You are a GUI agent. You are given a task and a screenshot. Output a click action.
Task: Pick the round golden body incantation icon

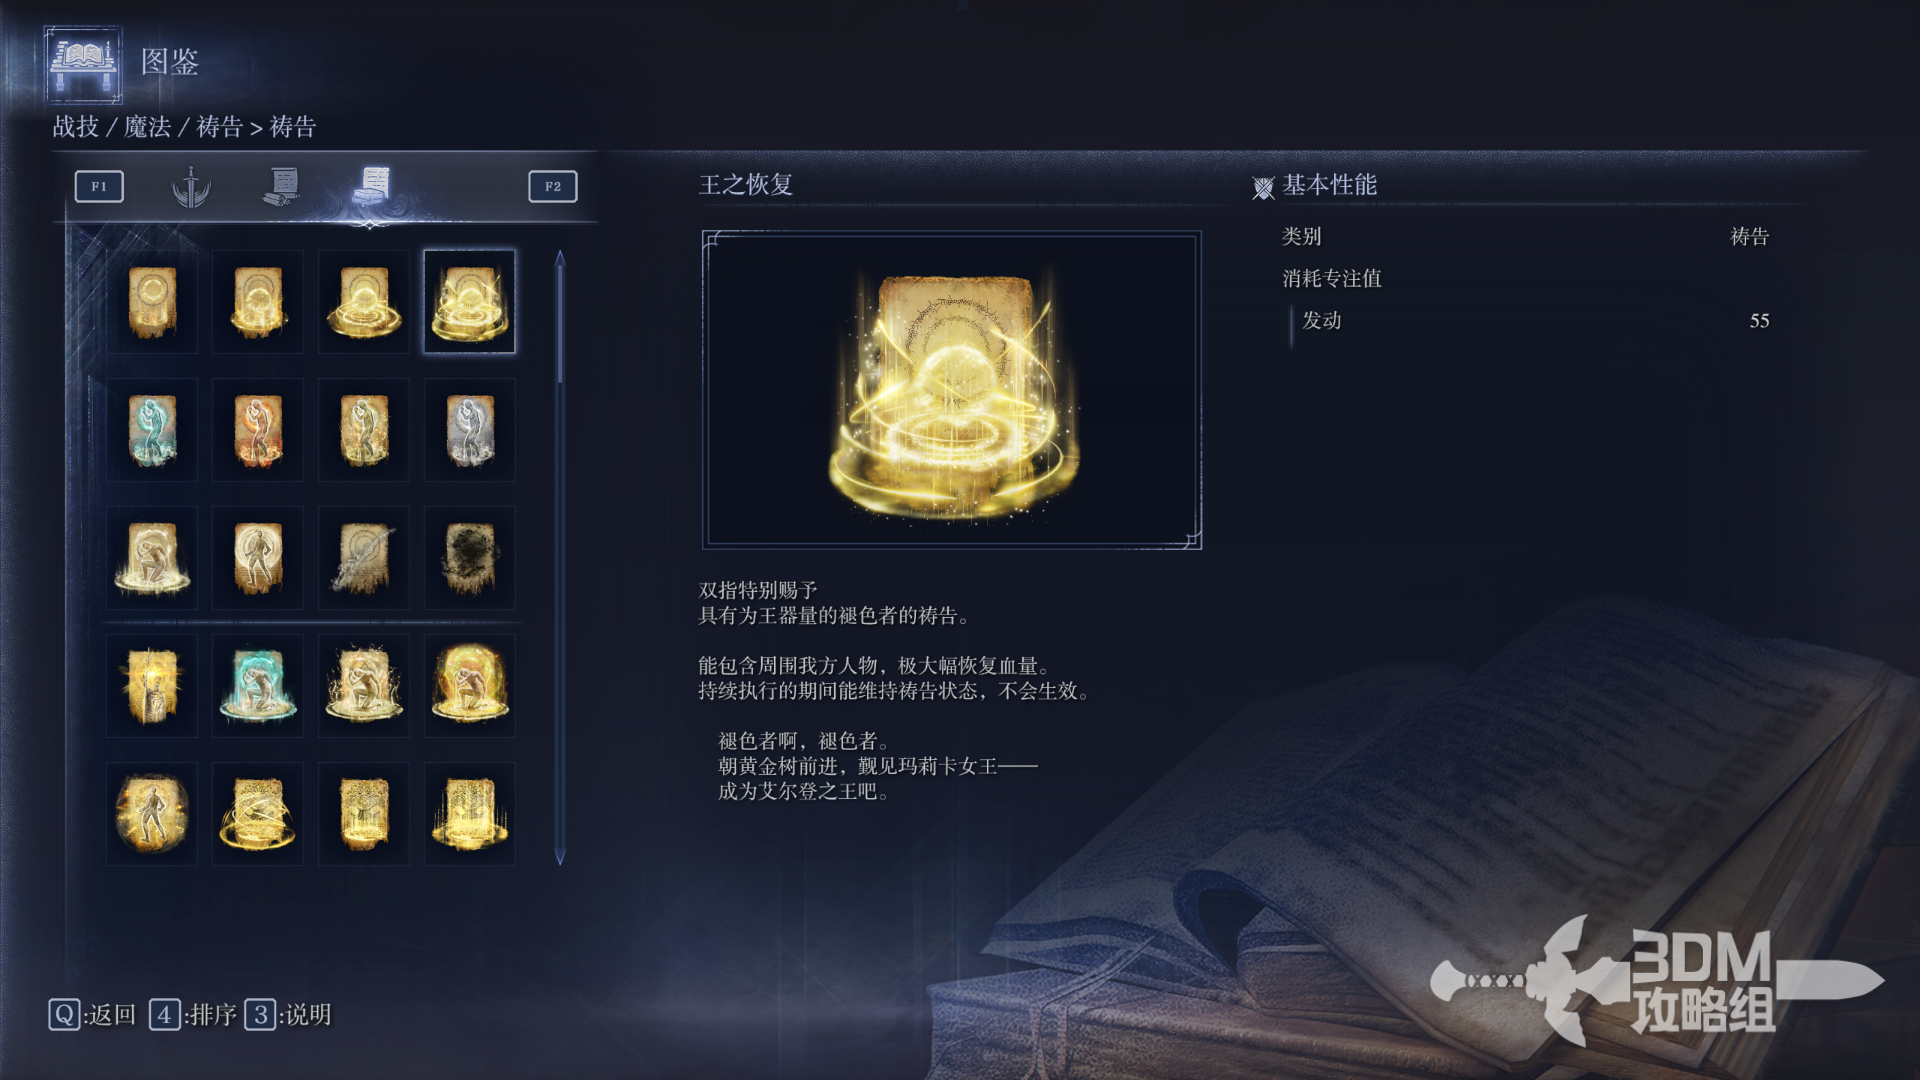[x=152, y=814]
